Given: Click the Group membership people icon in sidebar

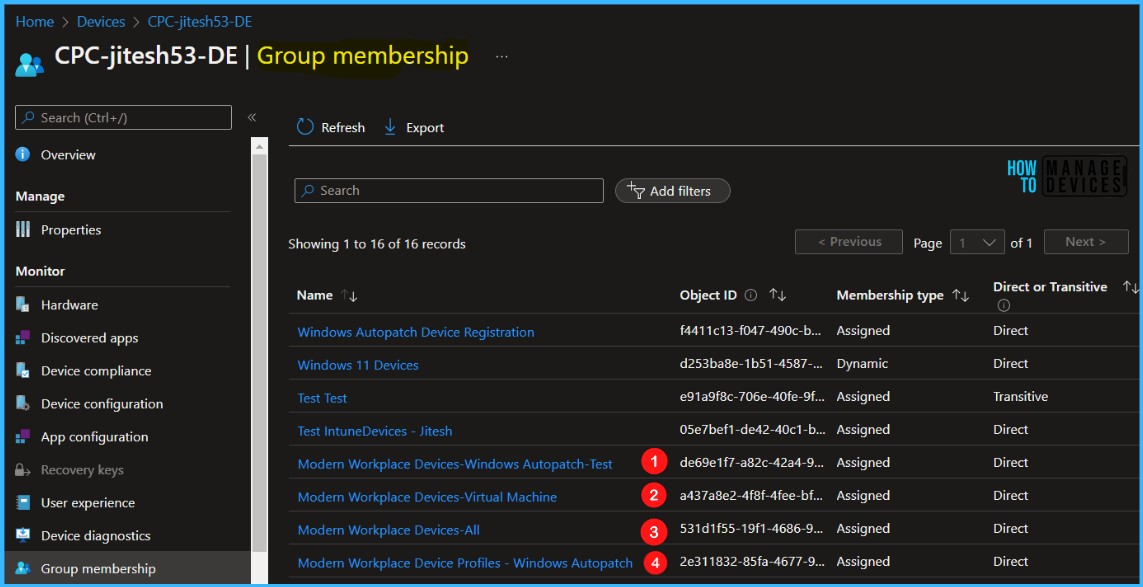Looking at the screenshot, I should click(23, 569).
